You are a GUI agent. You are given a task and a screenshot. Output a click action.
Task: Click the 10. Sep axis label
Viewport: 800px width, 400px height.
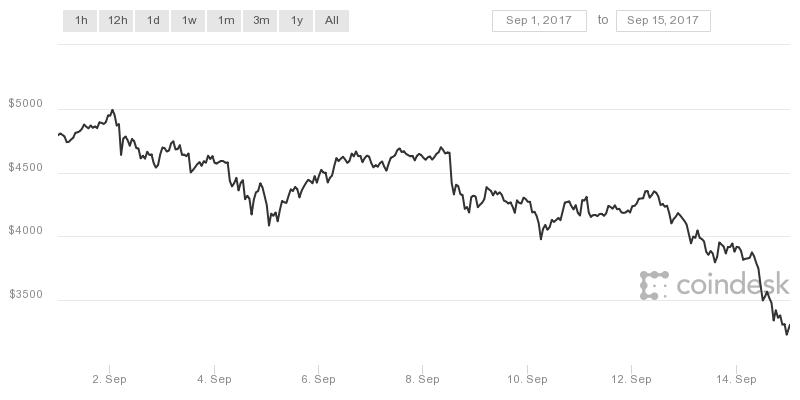(527, 379)
